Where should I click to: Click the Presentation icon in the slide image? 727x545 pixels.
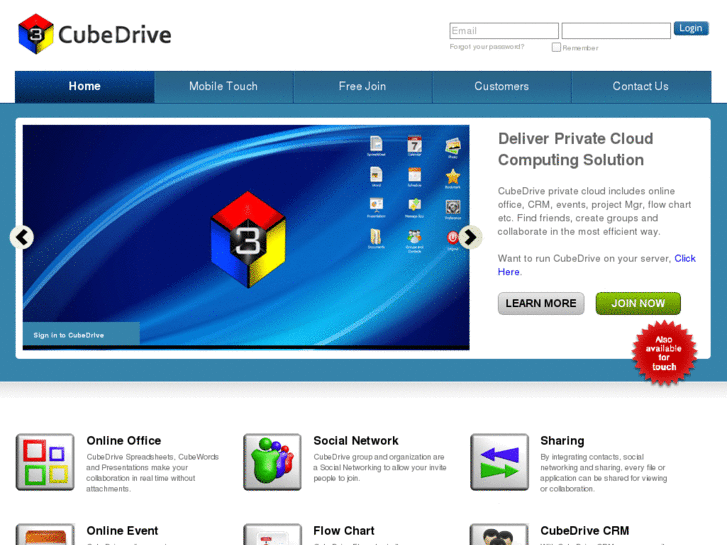(376, 207)
